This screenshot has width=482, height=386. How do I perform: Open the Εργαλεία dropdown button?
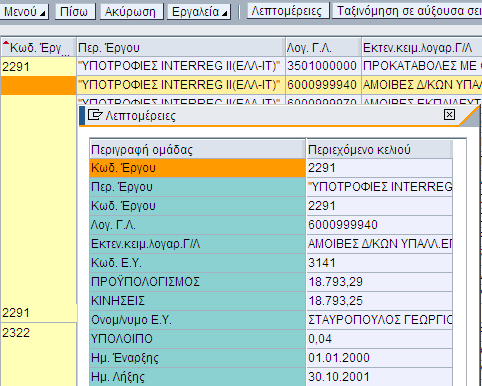pyautogui.click(x=199, y=12)
